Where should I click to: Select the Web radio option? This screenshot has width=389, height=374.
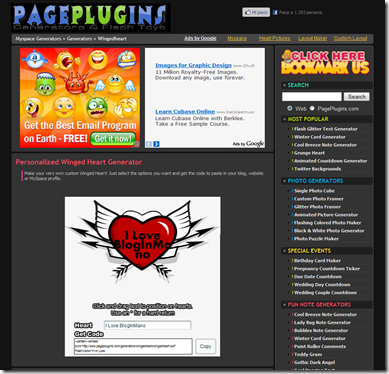(290, 108)
